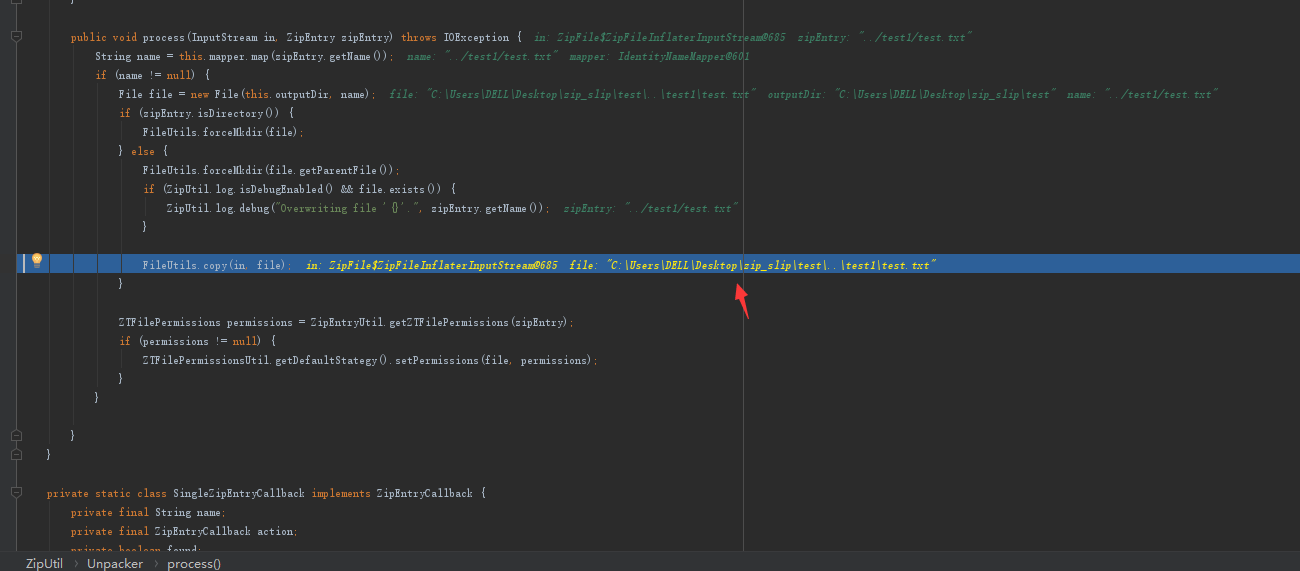Click 'private final ZipEntryCallback action;' field
The width and height of the screenshot is (1300, 571).
point(184,531)
